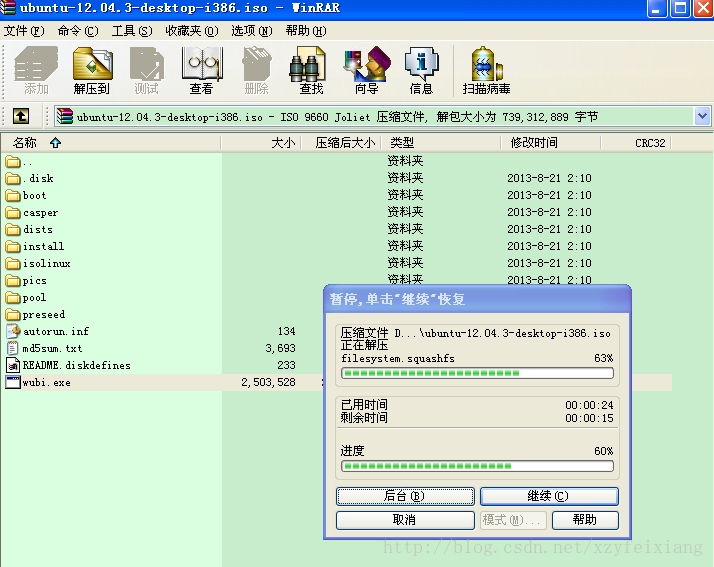Viewport: 714px width, 567px height.
Task: Click the Continue (继续) button
Action: [549, 496]
